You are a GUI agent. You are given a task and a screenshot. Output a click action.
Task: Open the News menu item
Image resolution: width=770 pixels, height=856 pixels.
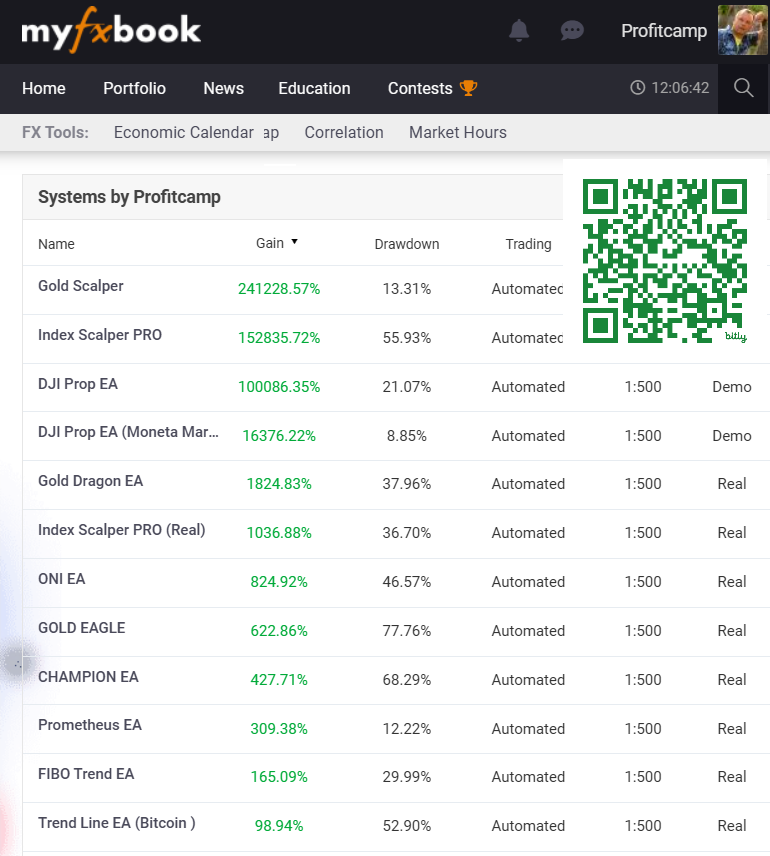[223, 88]
